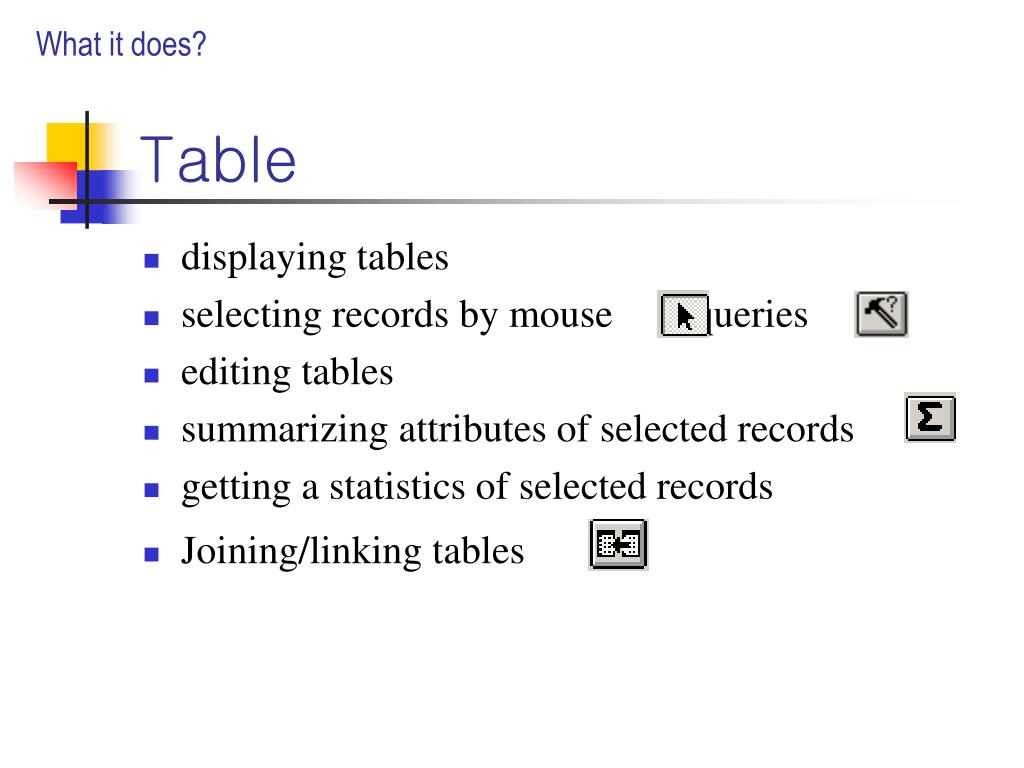Click the 'ueries' text fragment
The image size is (1024, 768).
click(x=760, y=316)
